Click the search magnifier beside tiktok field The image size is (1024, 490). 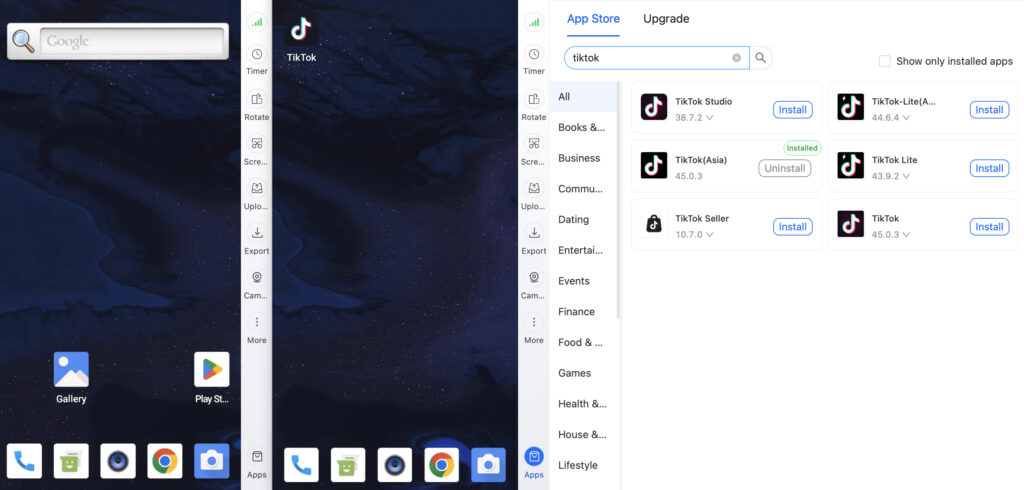click(760, 57)
